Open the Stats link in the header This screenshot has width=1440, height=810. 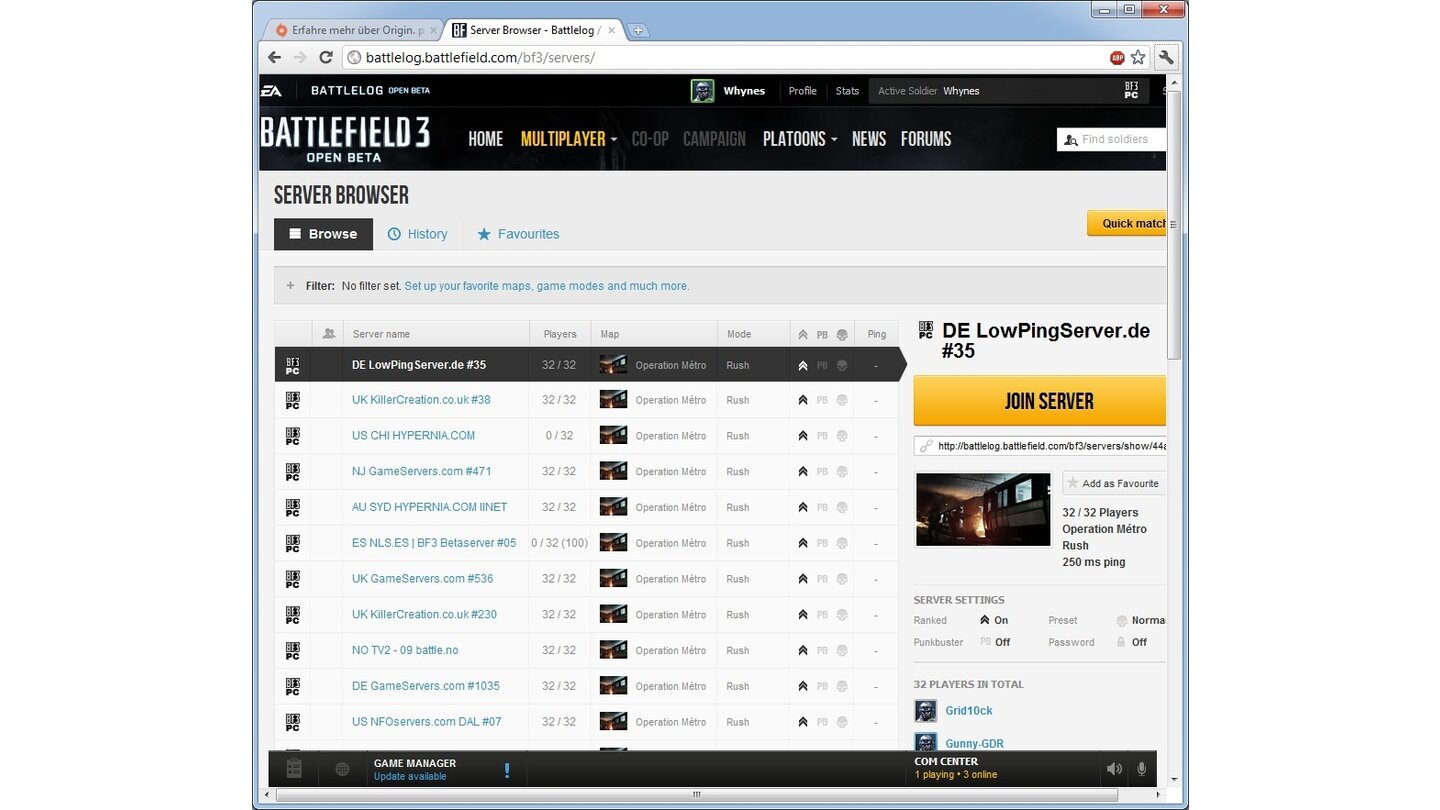(847, 91)
